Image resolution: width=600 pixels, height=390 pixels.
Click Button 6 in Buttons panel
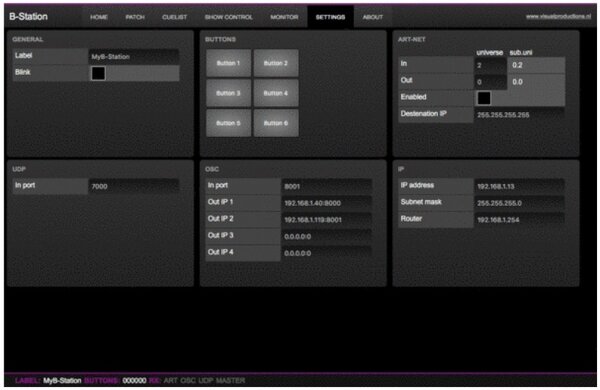pyautogui.click(x=276, y=123)
